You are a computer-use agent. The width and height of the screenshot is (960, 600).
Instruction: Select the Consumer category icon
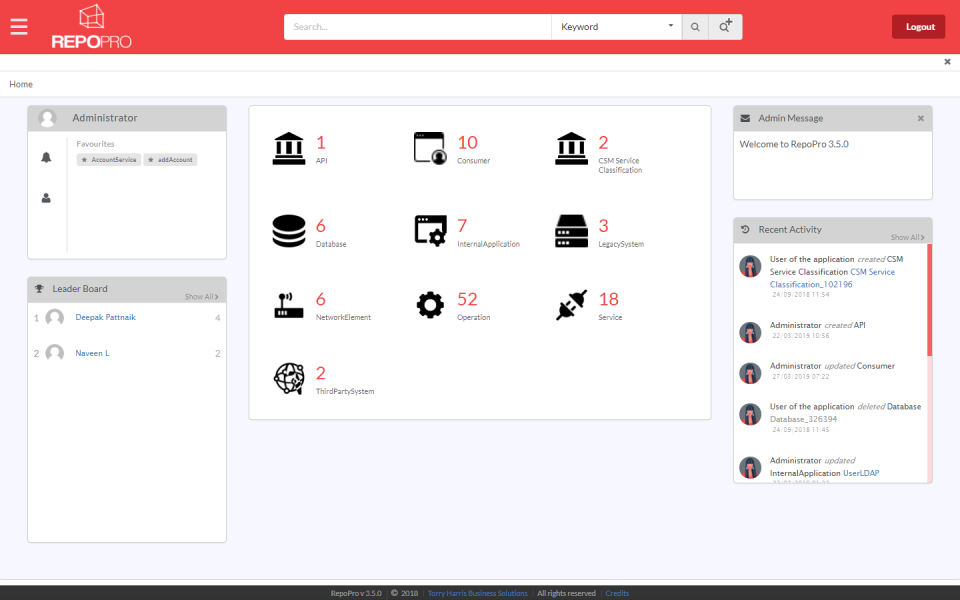coord(429,145)
